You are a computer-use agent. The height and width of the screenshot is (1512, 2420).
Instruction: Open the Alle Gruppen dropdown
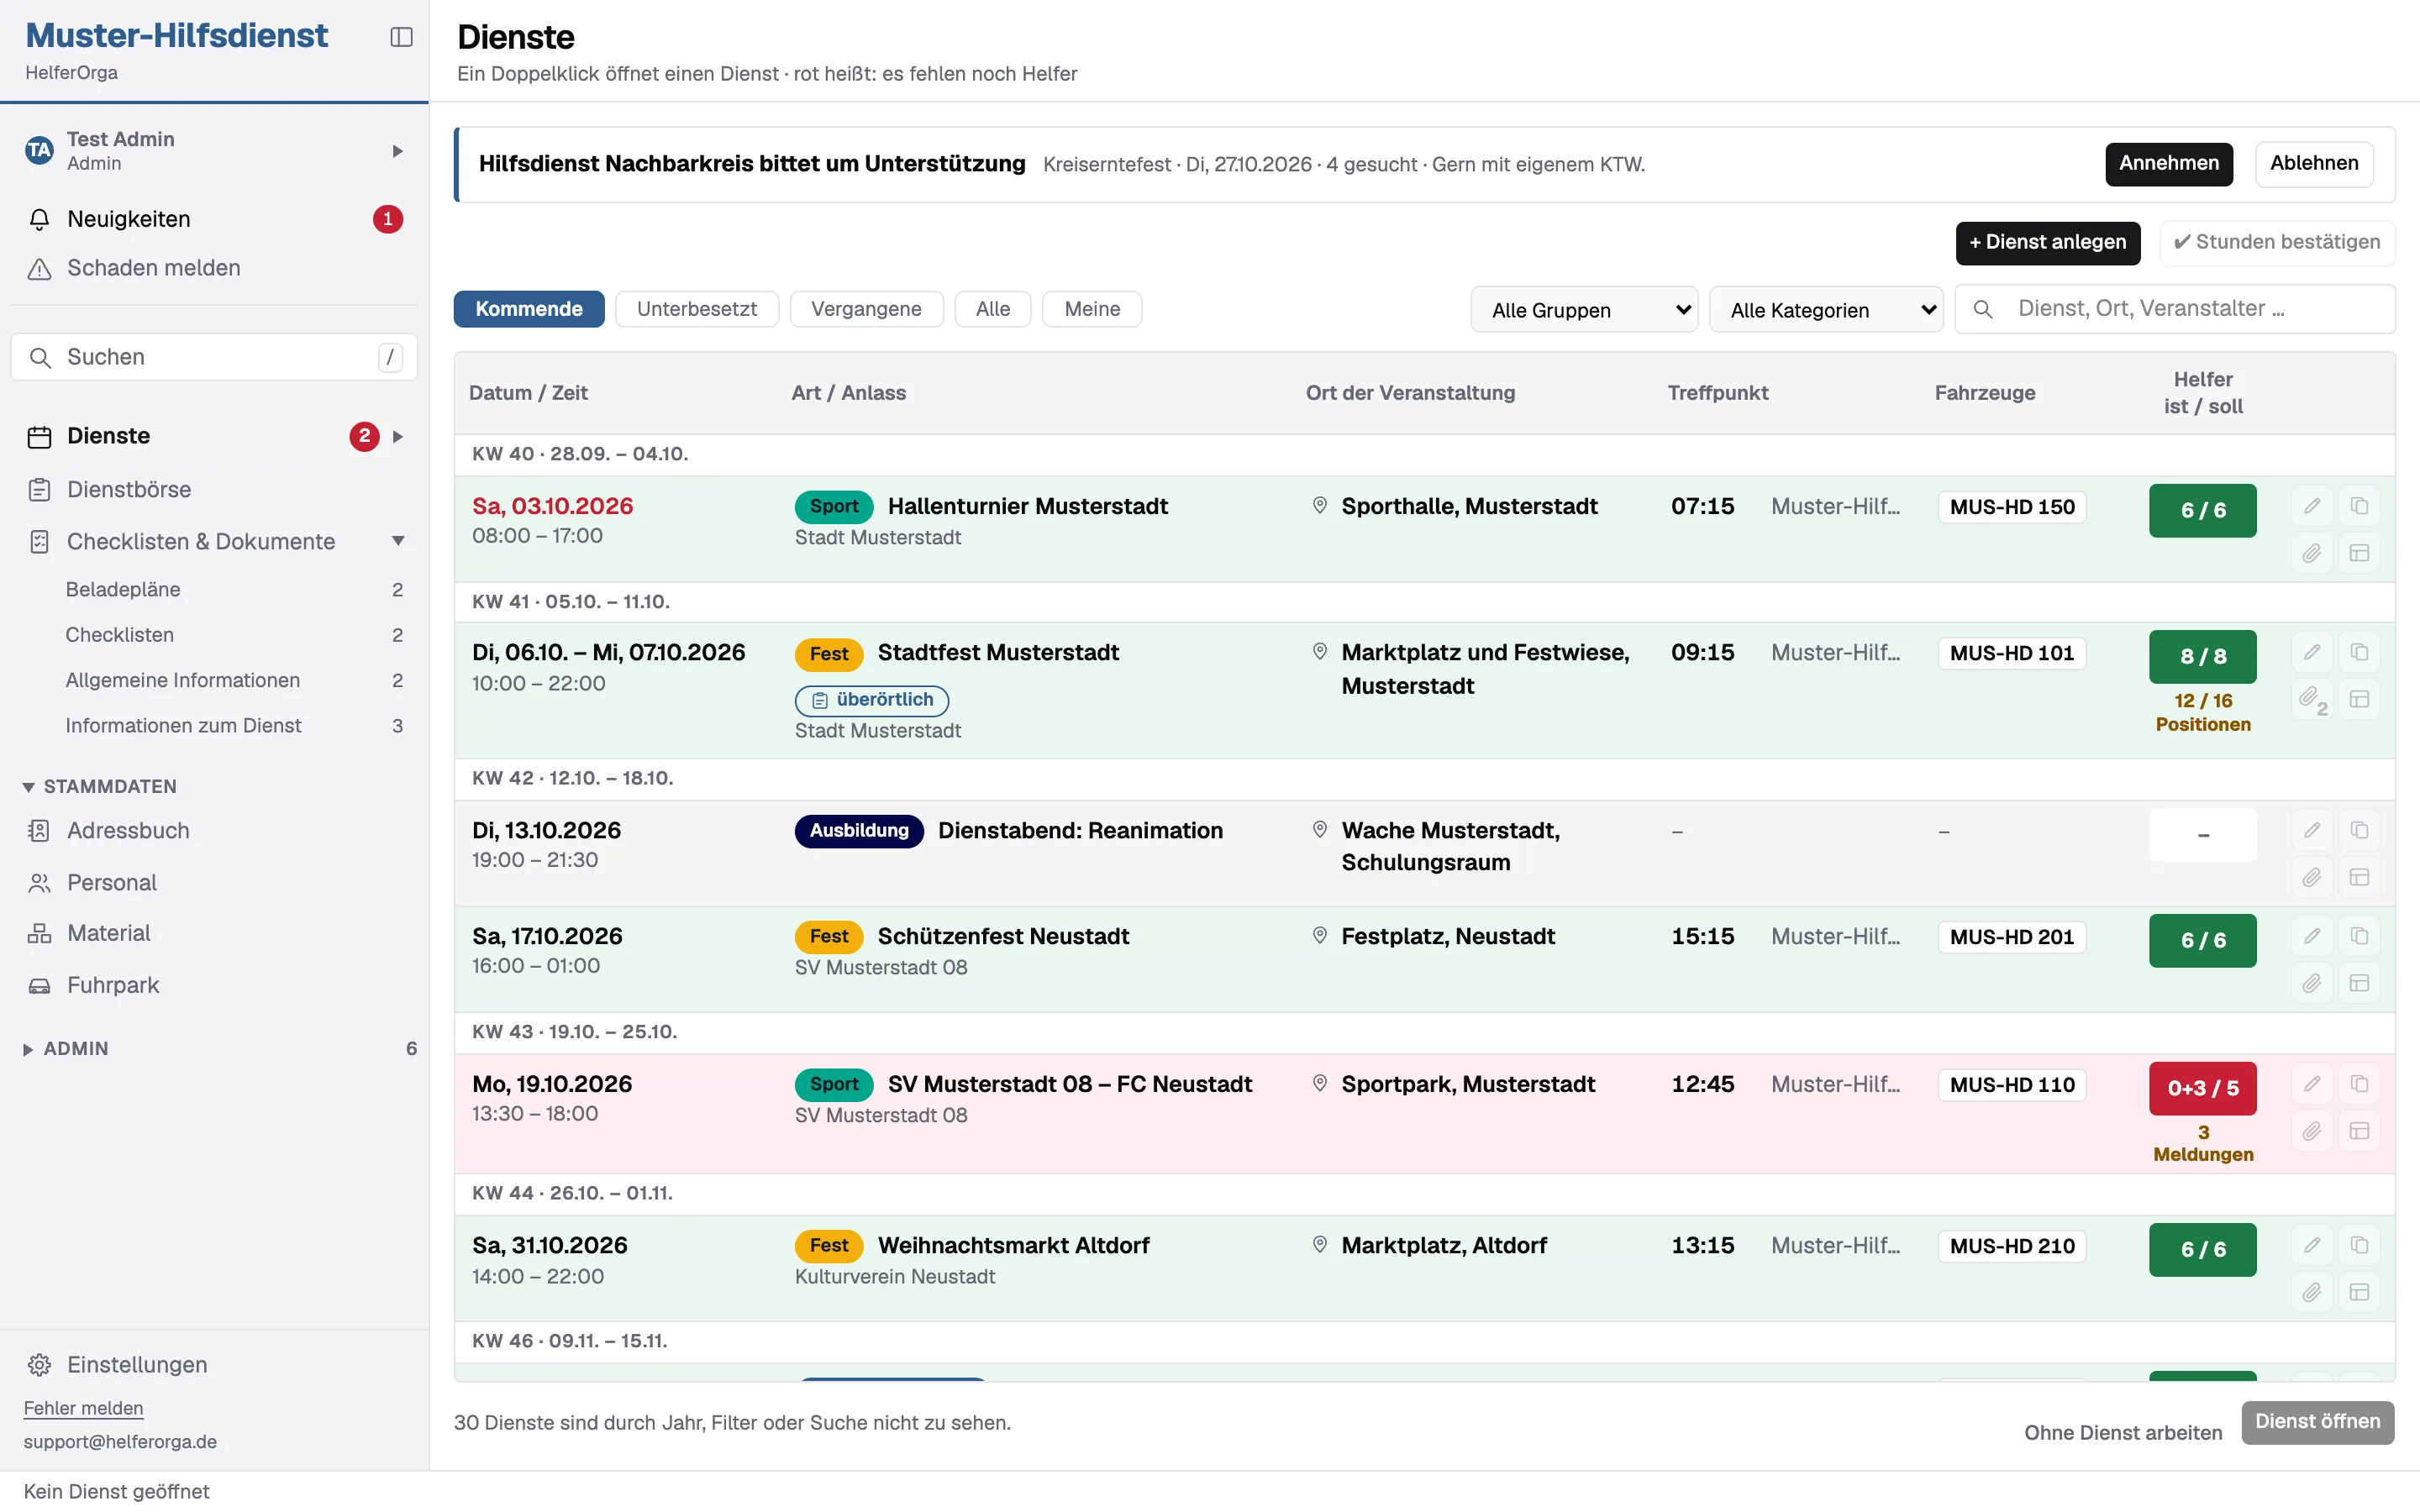[x=1584, y=310]
